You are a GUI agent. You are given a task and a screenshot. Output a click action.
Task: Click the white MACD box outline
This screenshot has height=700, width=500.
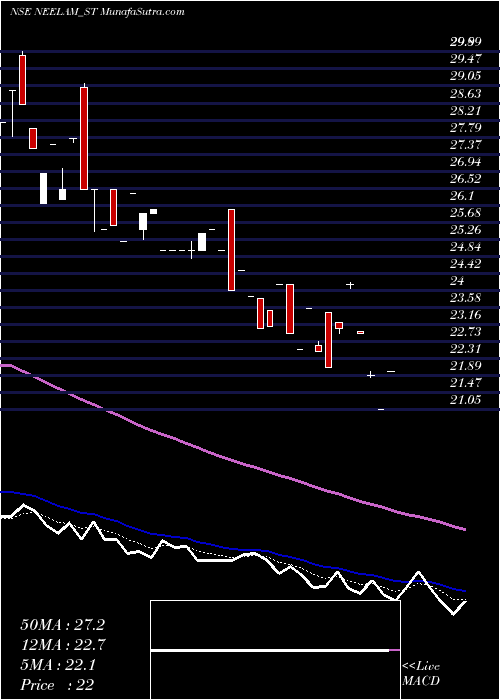coord(275,650)
